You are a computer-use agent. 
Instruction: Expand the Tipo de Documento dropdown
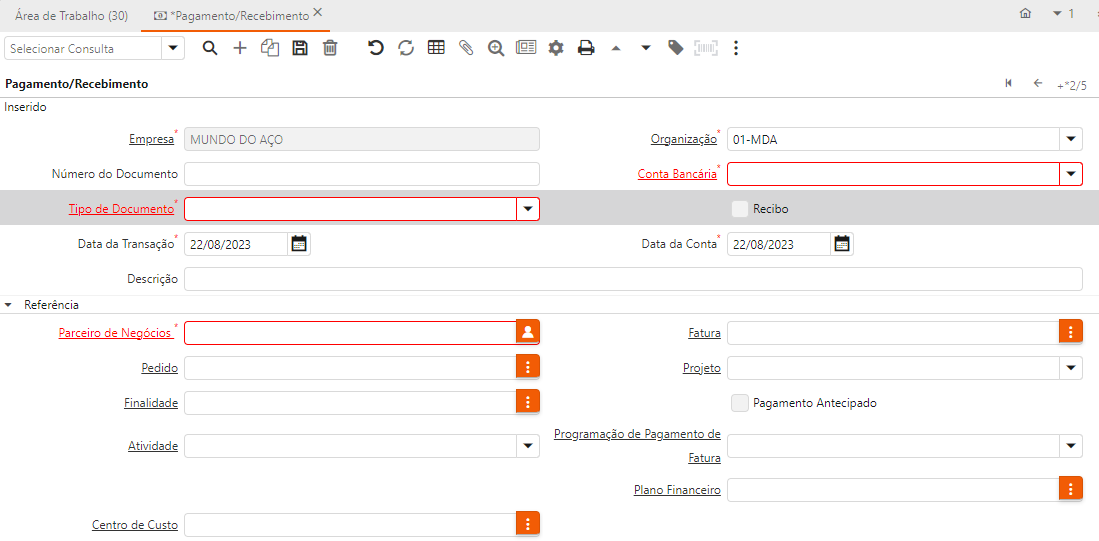[x=527, y=209]
